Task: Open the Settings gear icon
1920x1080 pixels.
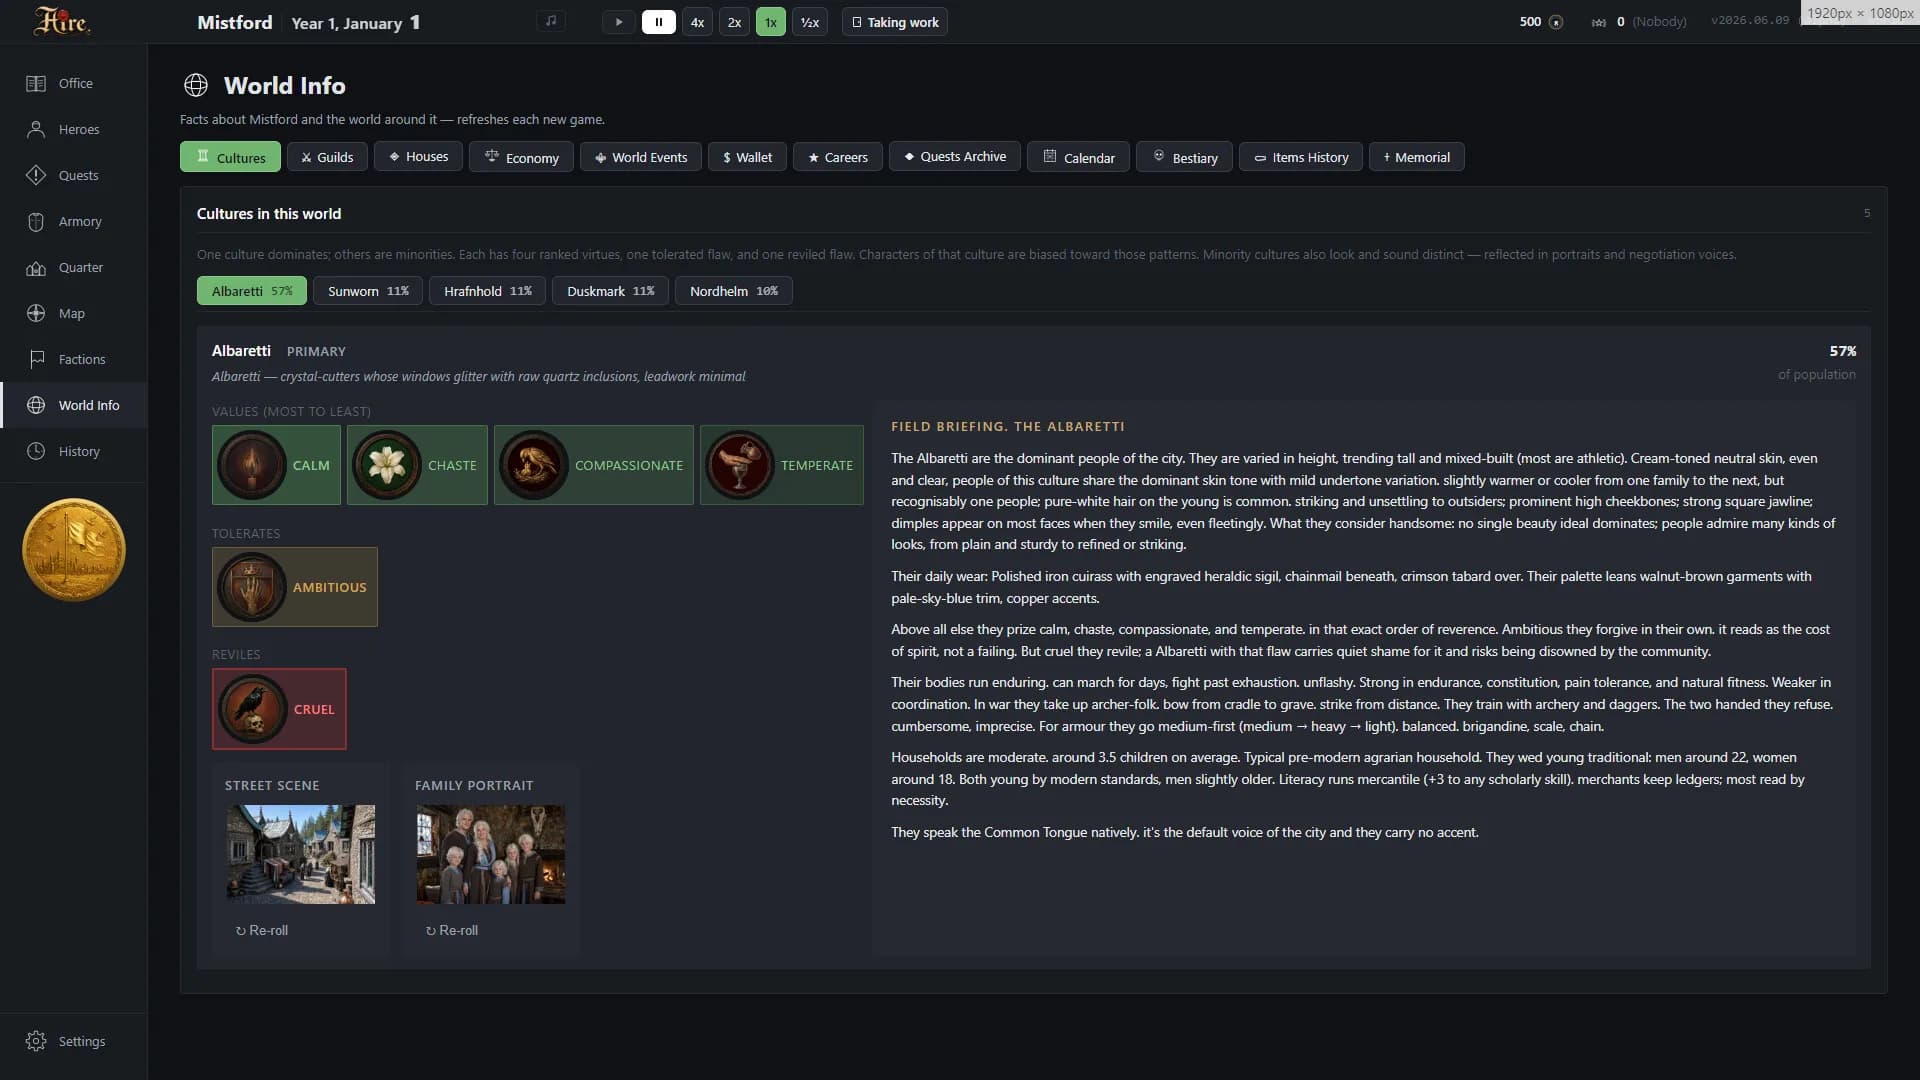Action: pyautogui.click(x=36, y=1042)
